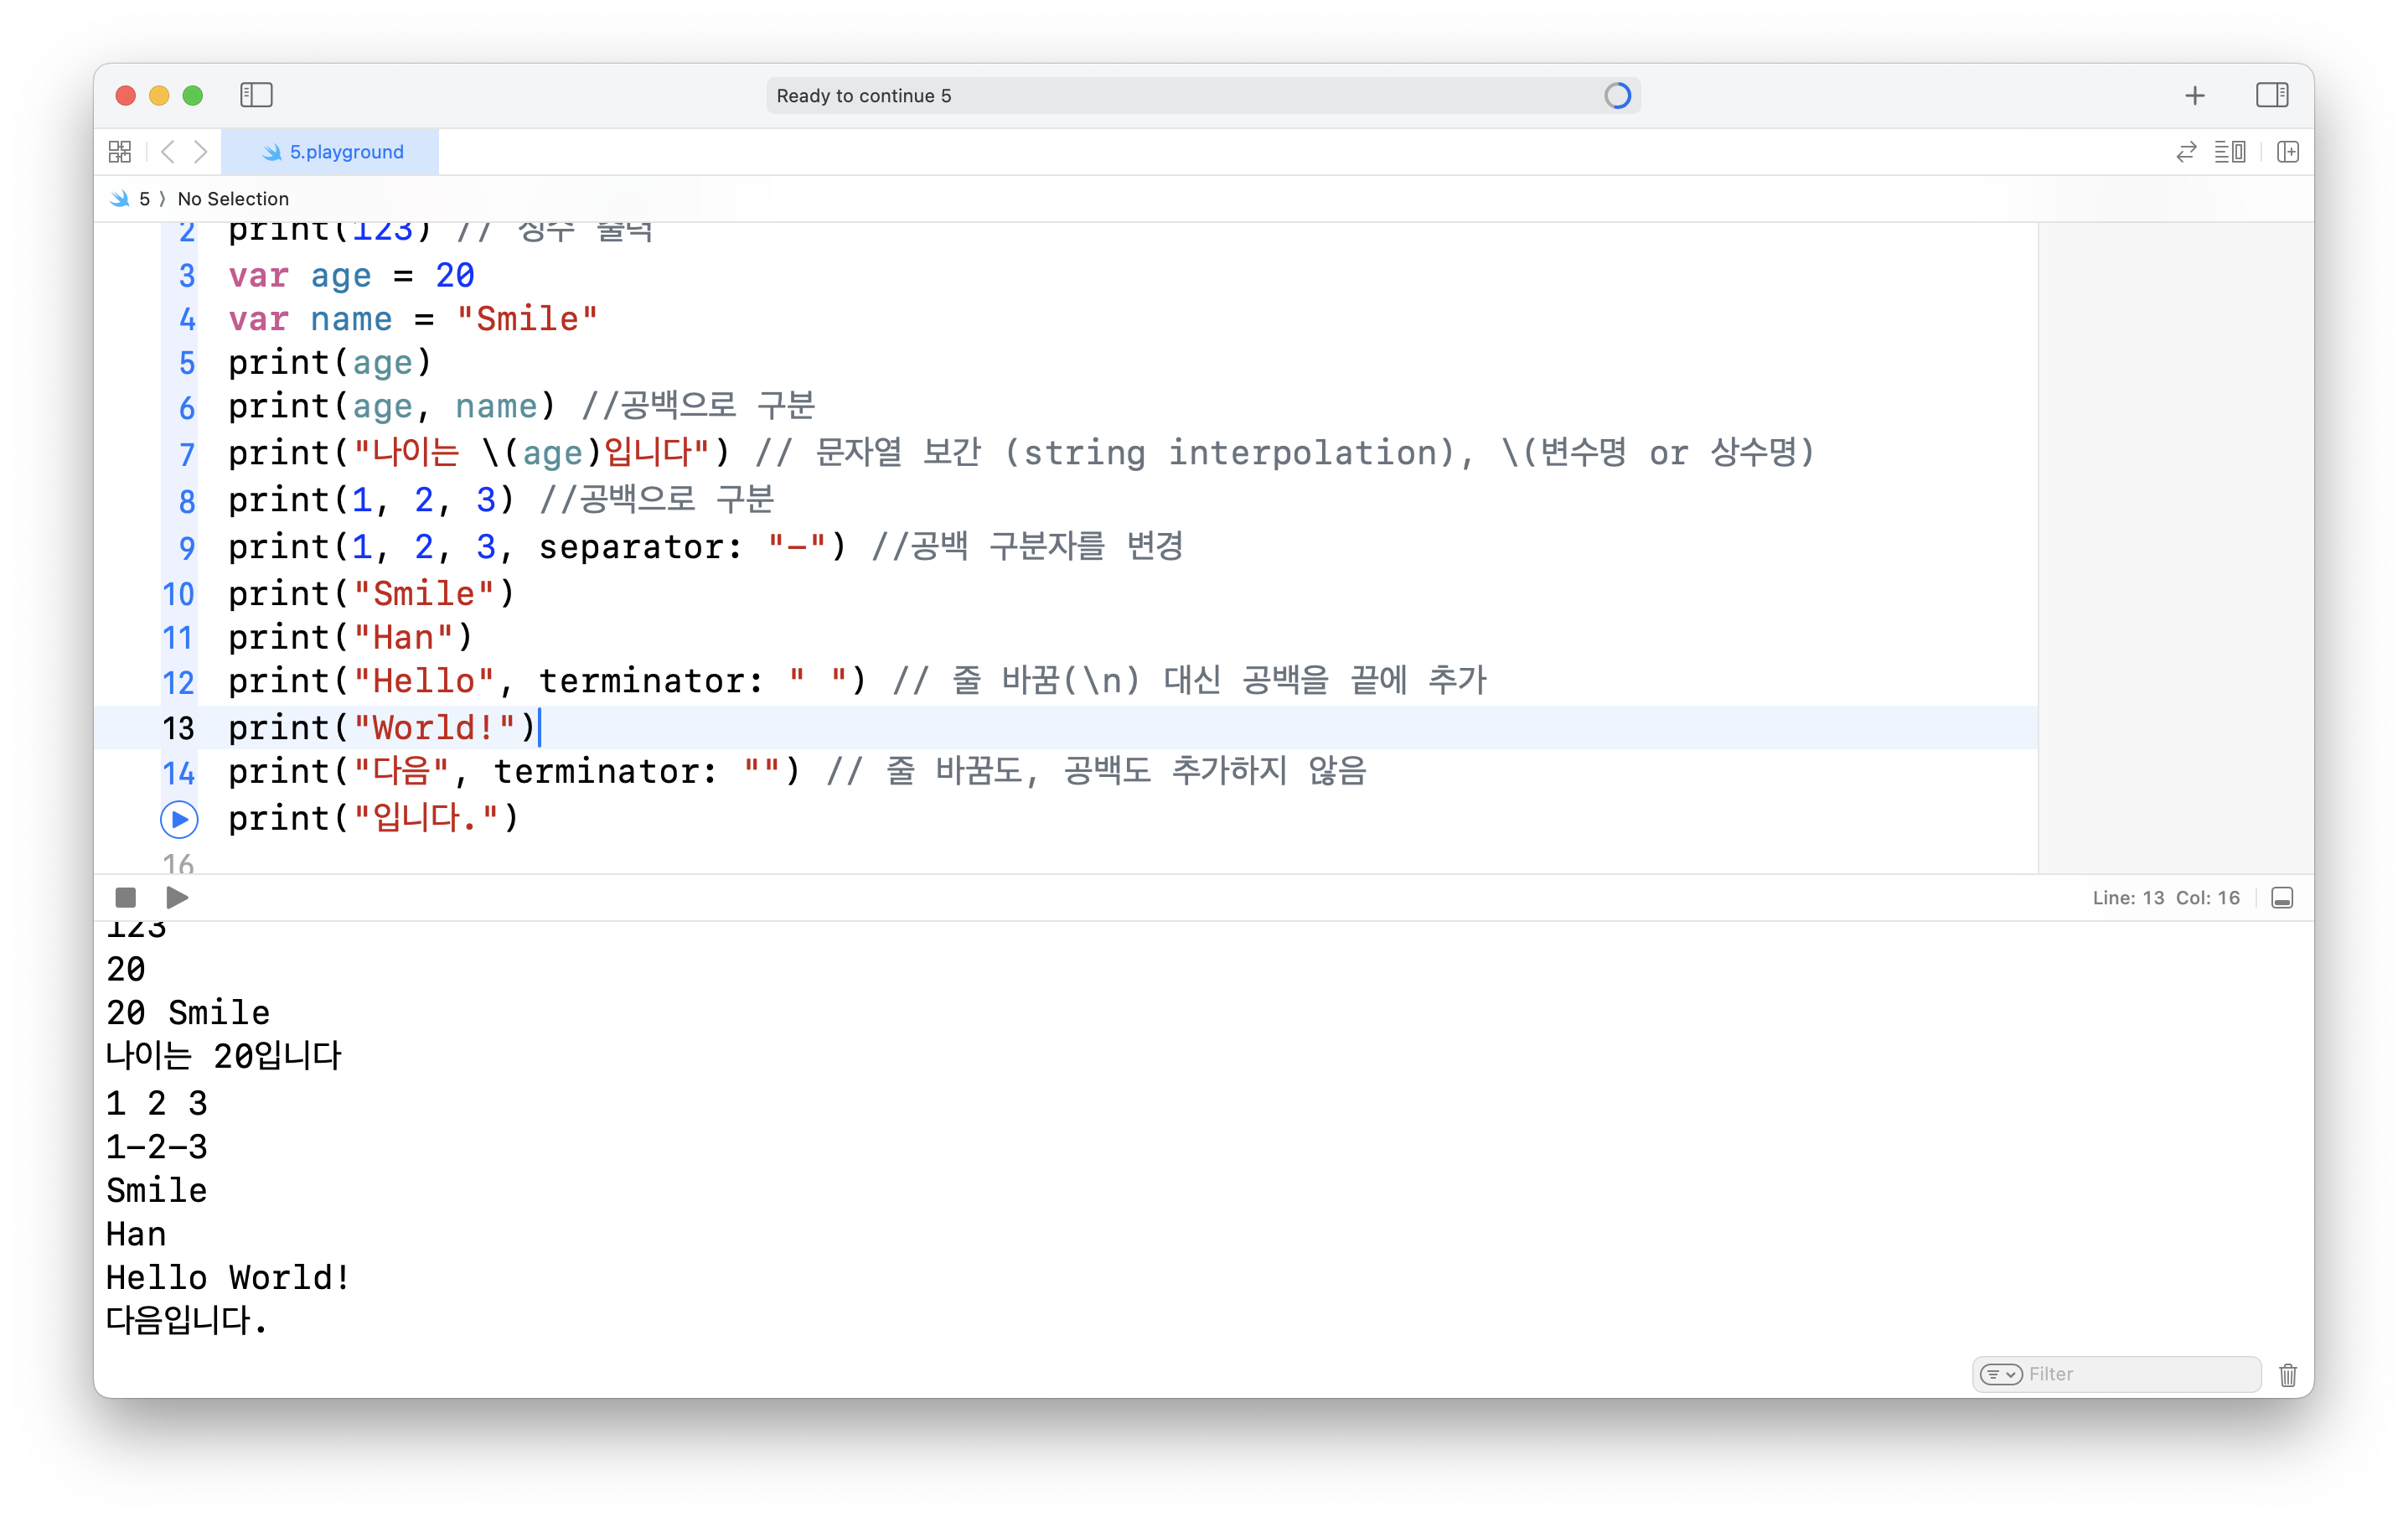Run the playground with the play button
This screenshot has height=1522, width=2408.
click(177, 898)
